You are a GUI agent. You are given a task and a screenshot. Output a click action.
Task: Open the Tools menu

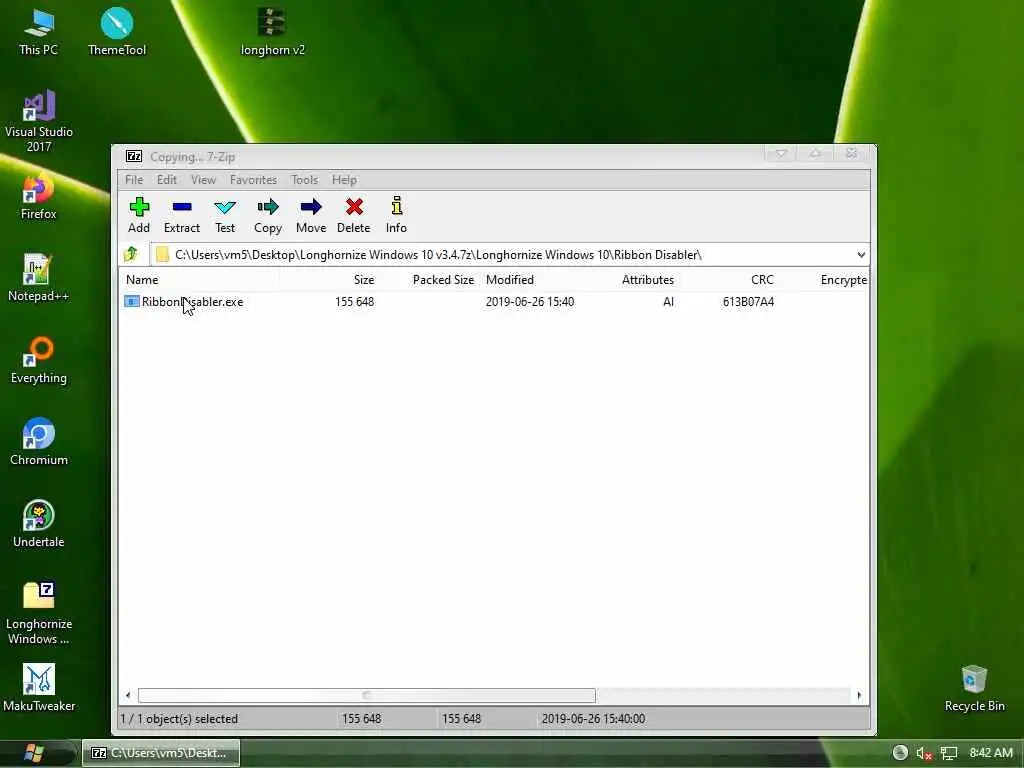point(304,180)
